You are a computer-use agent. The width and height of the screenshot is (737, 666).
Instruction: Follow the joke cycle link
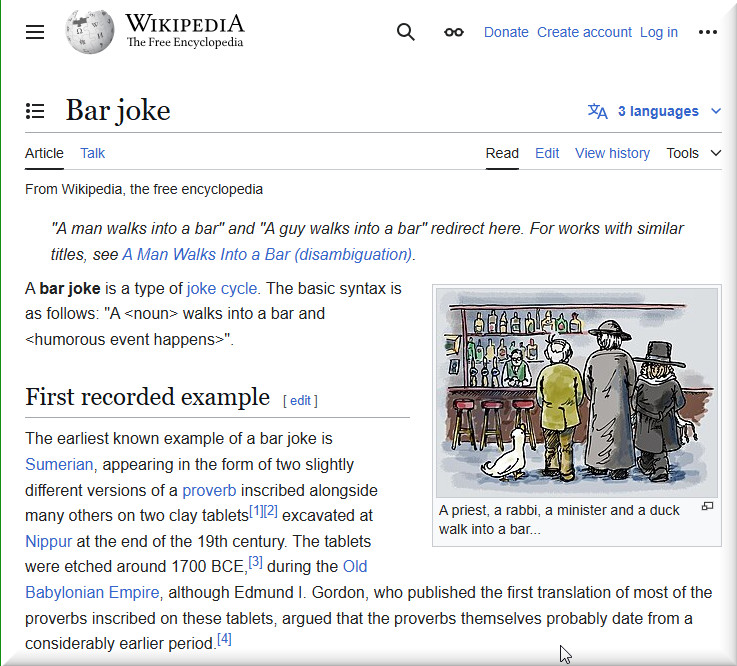tap(222, 289)
